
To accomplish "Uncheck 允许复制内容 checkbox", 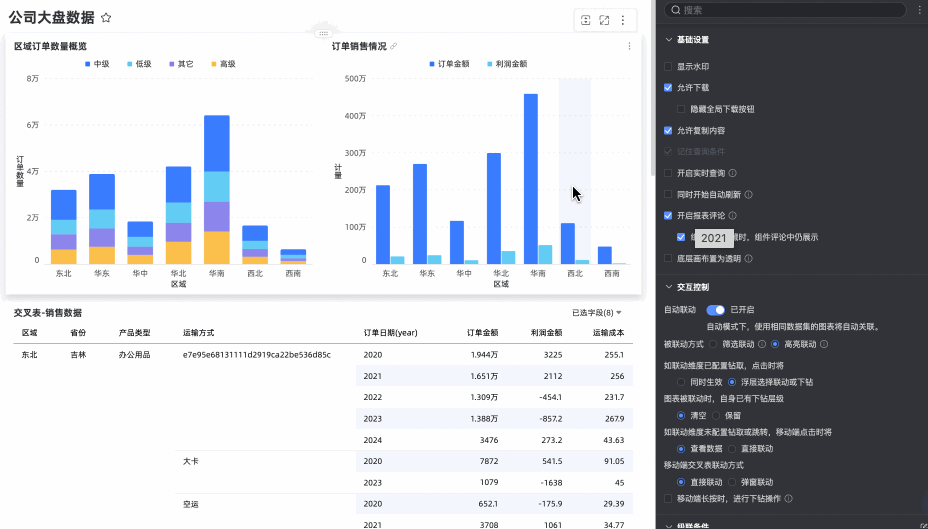I will (x=668, y=131).
